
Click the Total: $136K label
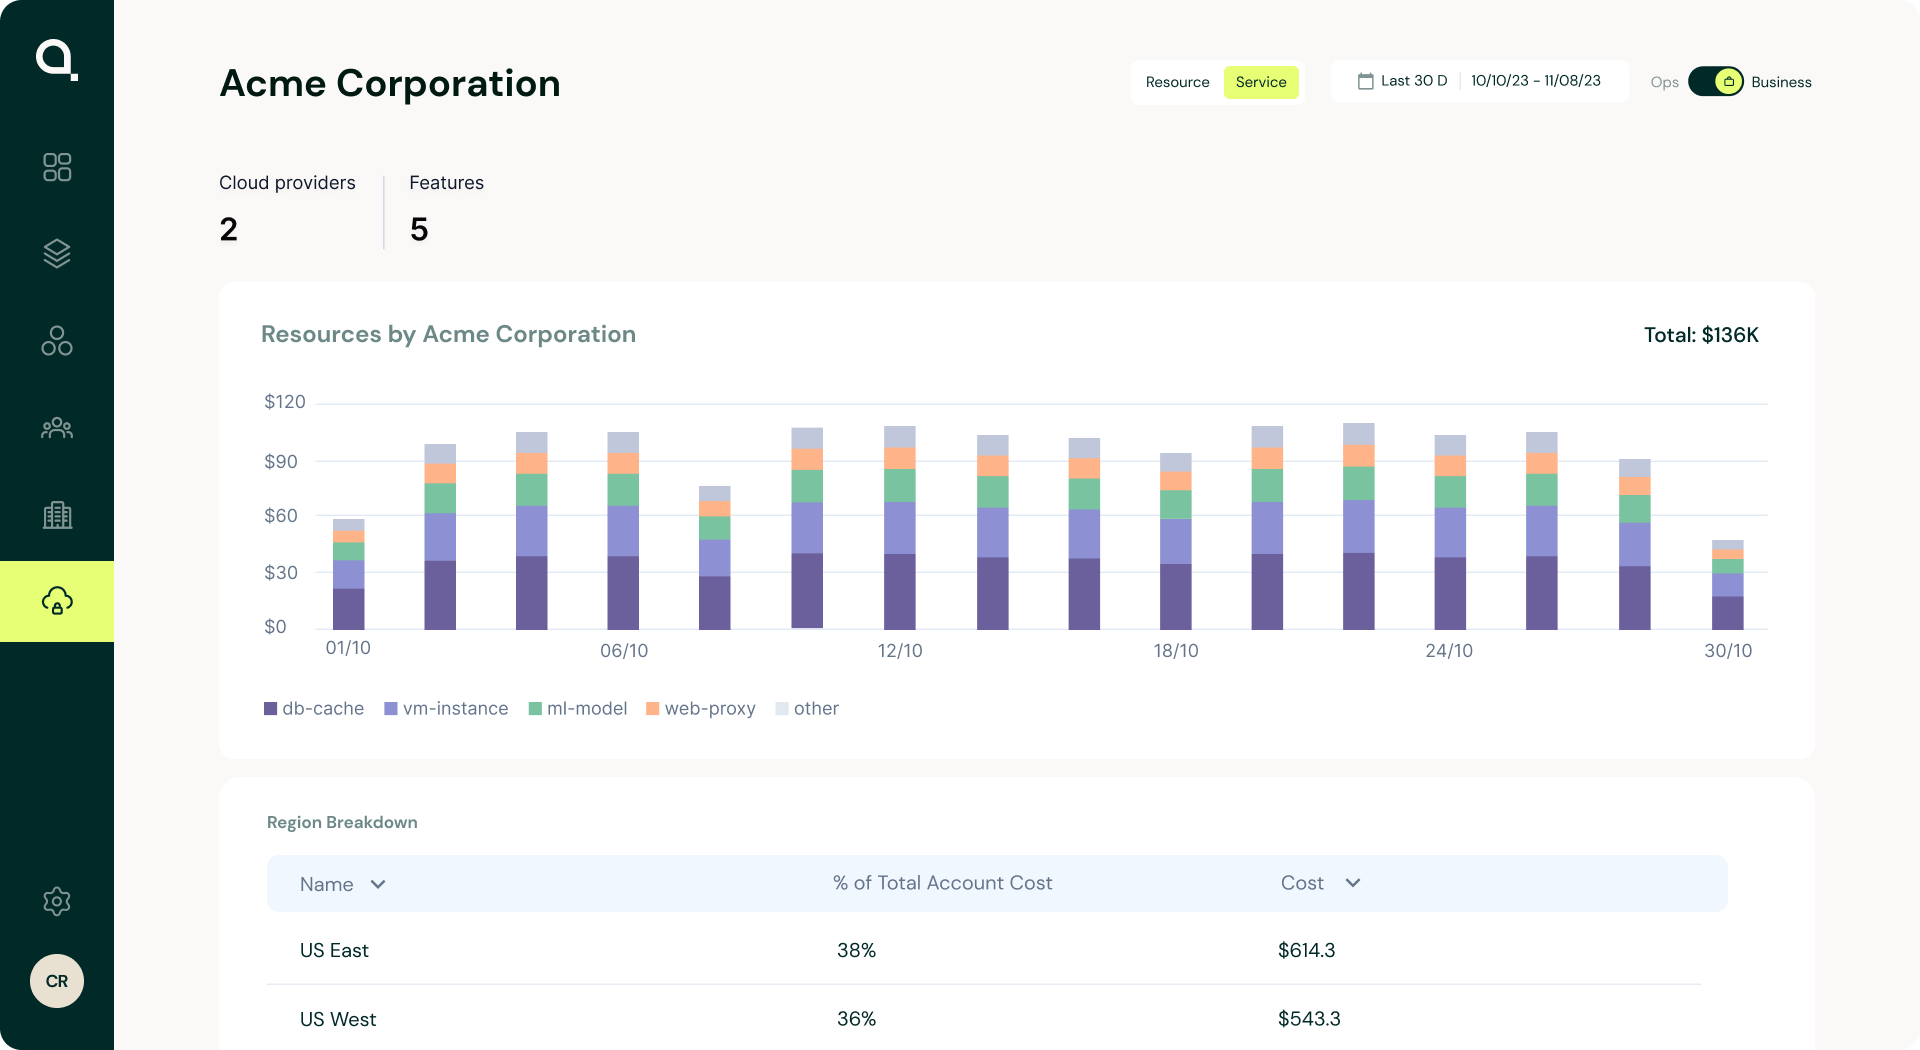(1701, 335)
